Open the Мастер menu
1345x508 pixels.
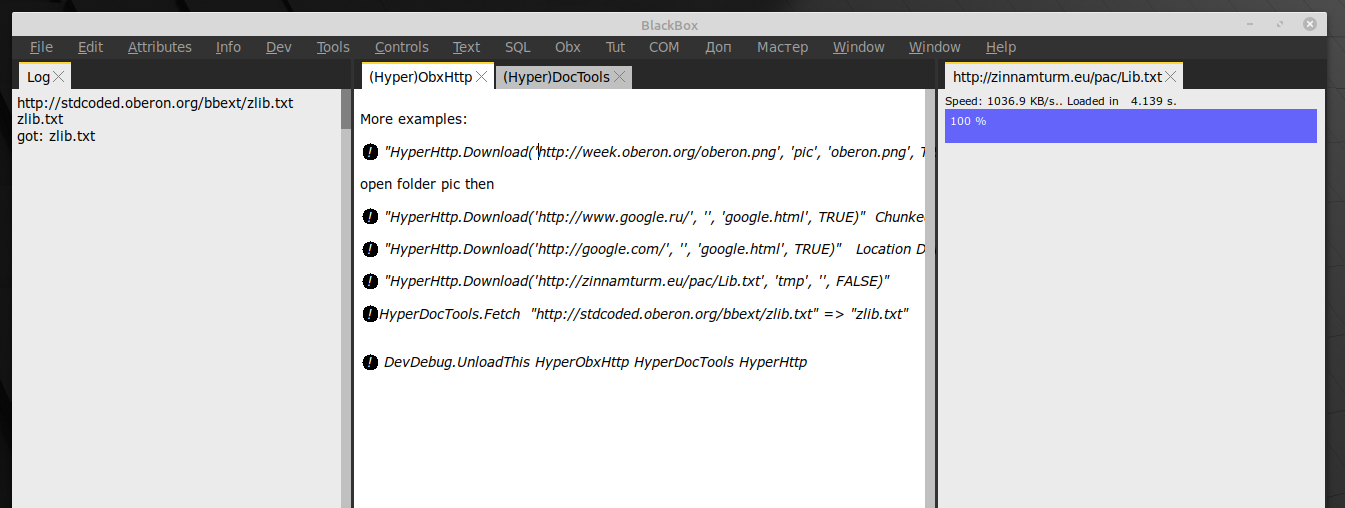point(782,47)
